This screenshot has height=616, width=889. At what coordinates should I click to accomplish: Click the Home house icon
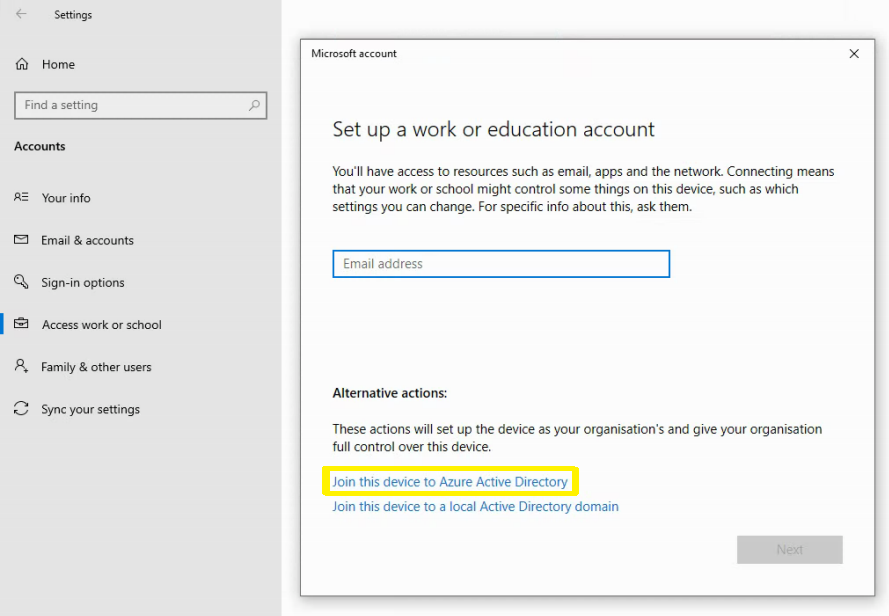coord(22,64)
